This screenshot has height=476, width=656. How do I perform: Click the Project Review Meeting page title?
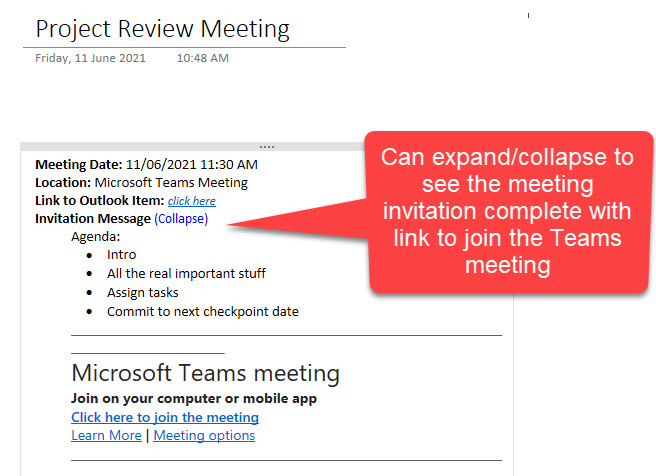click(162, 29)
